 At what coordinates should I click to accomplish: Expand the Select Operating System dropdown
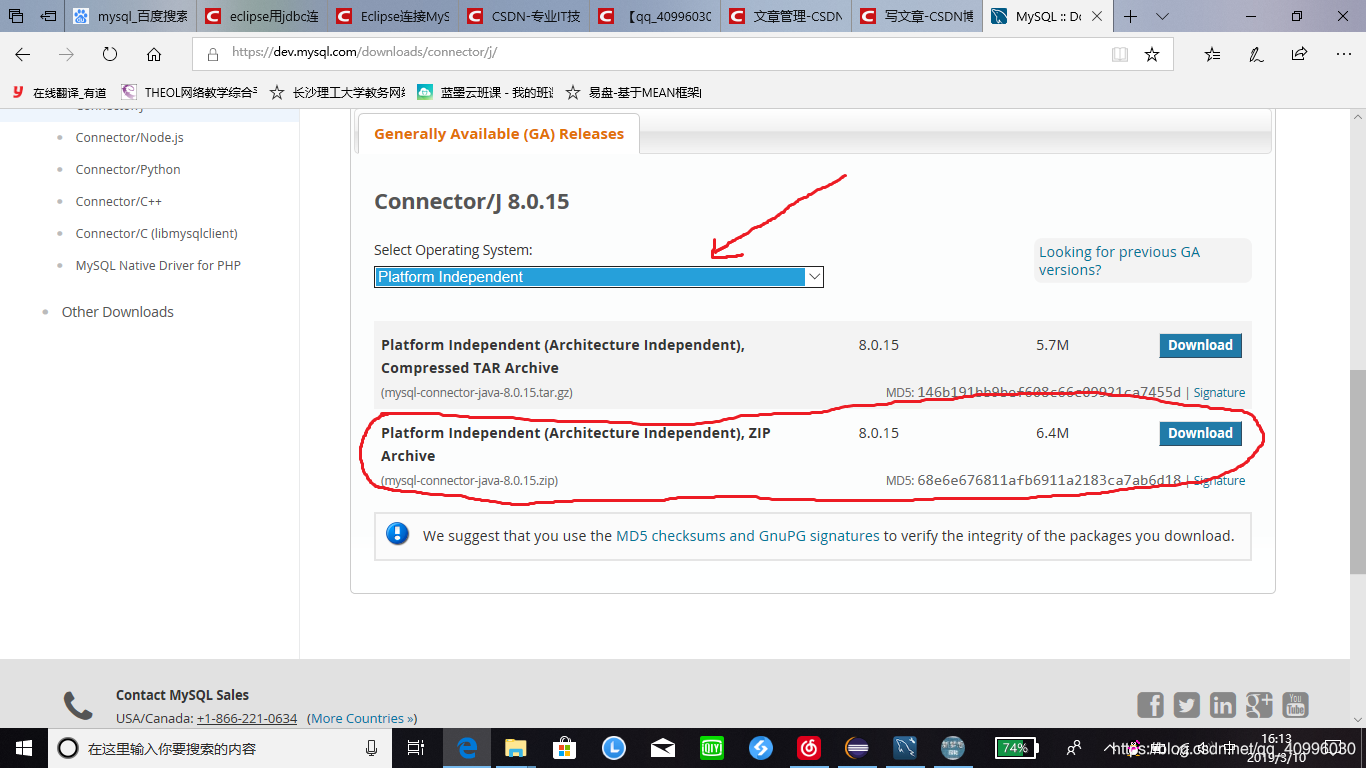(x=598, y=277)
